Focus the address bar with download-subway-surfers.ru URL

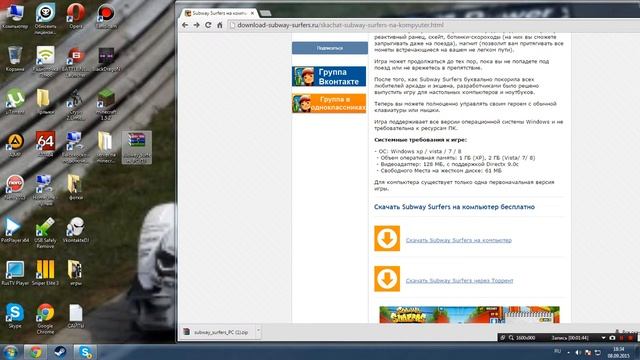tap(433, 25)
